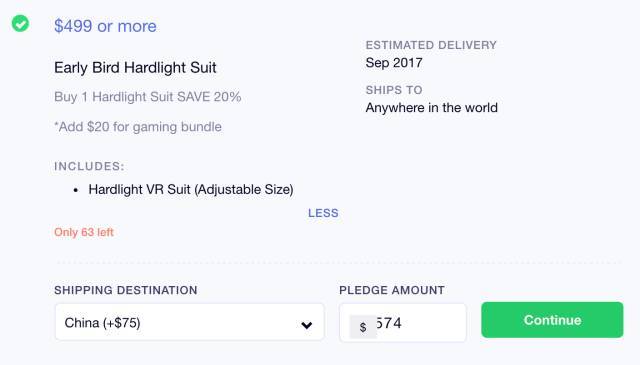Viewport: 640px width, 365px height.
Task: Click the dollar sign currency symbol
Action: (363, 327)
